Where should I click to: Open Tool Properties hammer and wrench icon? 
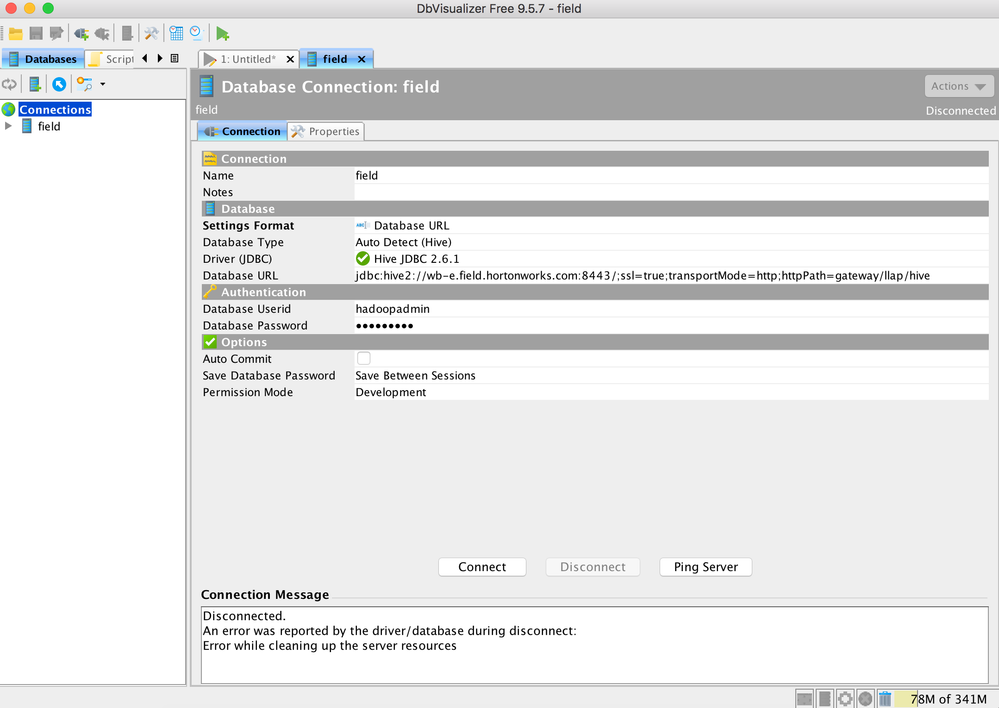(x=151, y=33)
